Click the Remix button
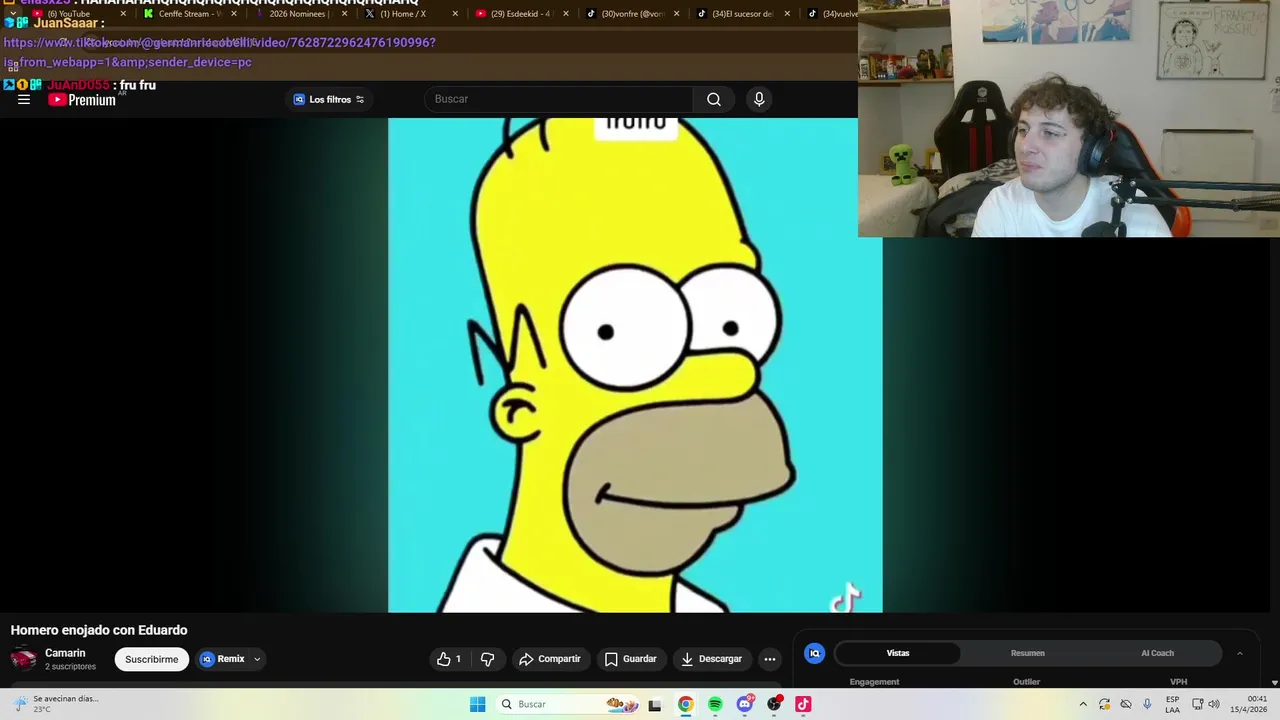 223,659
